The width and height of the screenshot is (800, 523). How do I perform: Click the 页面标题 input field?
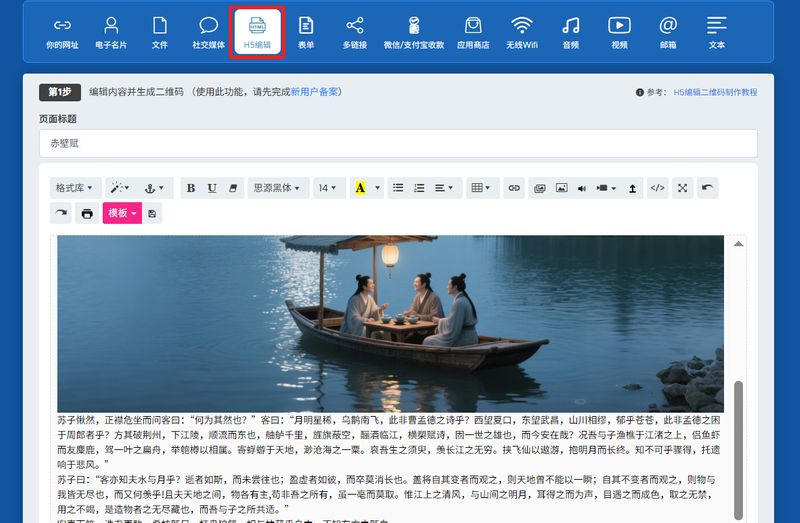pos(398,143)
